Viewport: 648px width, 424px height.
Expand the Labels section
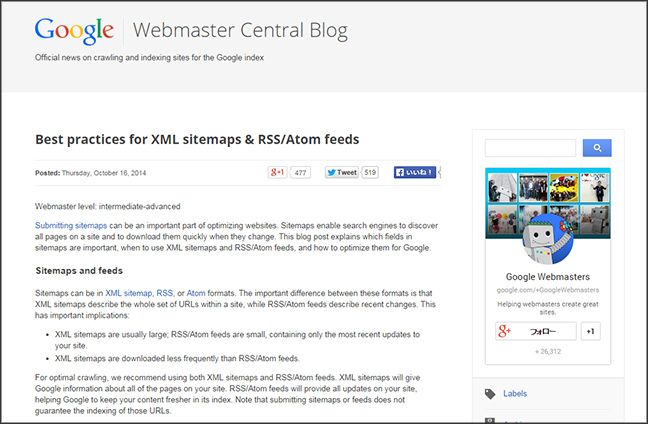tap(515, 394)
